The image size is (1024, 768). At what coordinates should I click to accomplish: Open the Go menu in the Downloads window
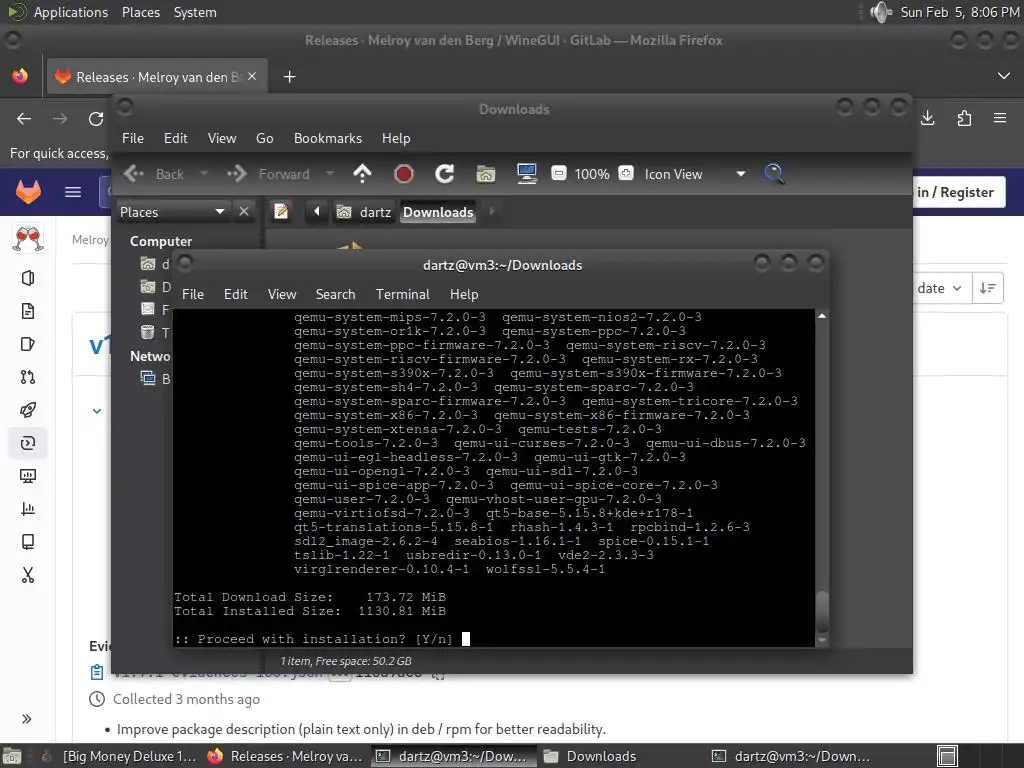click(x=264, y=138)
